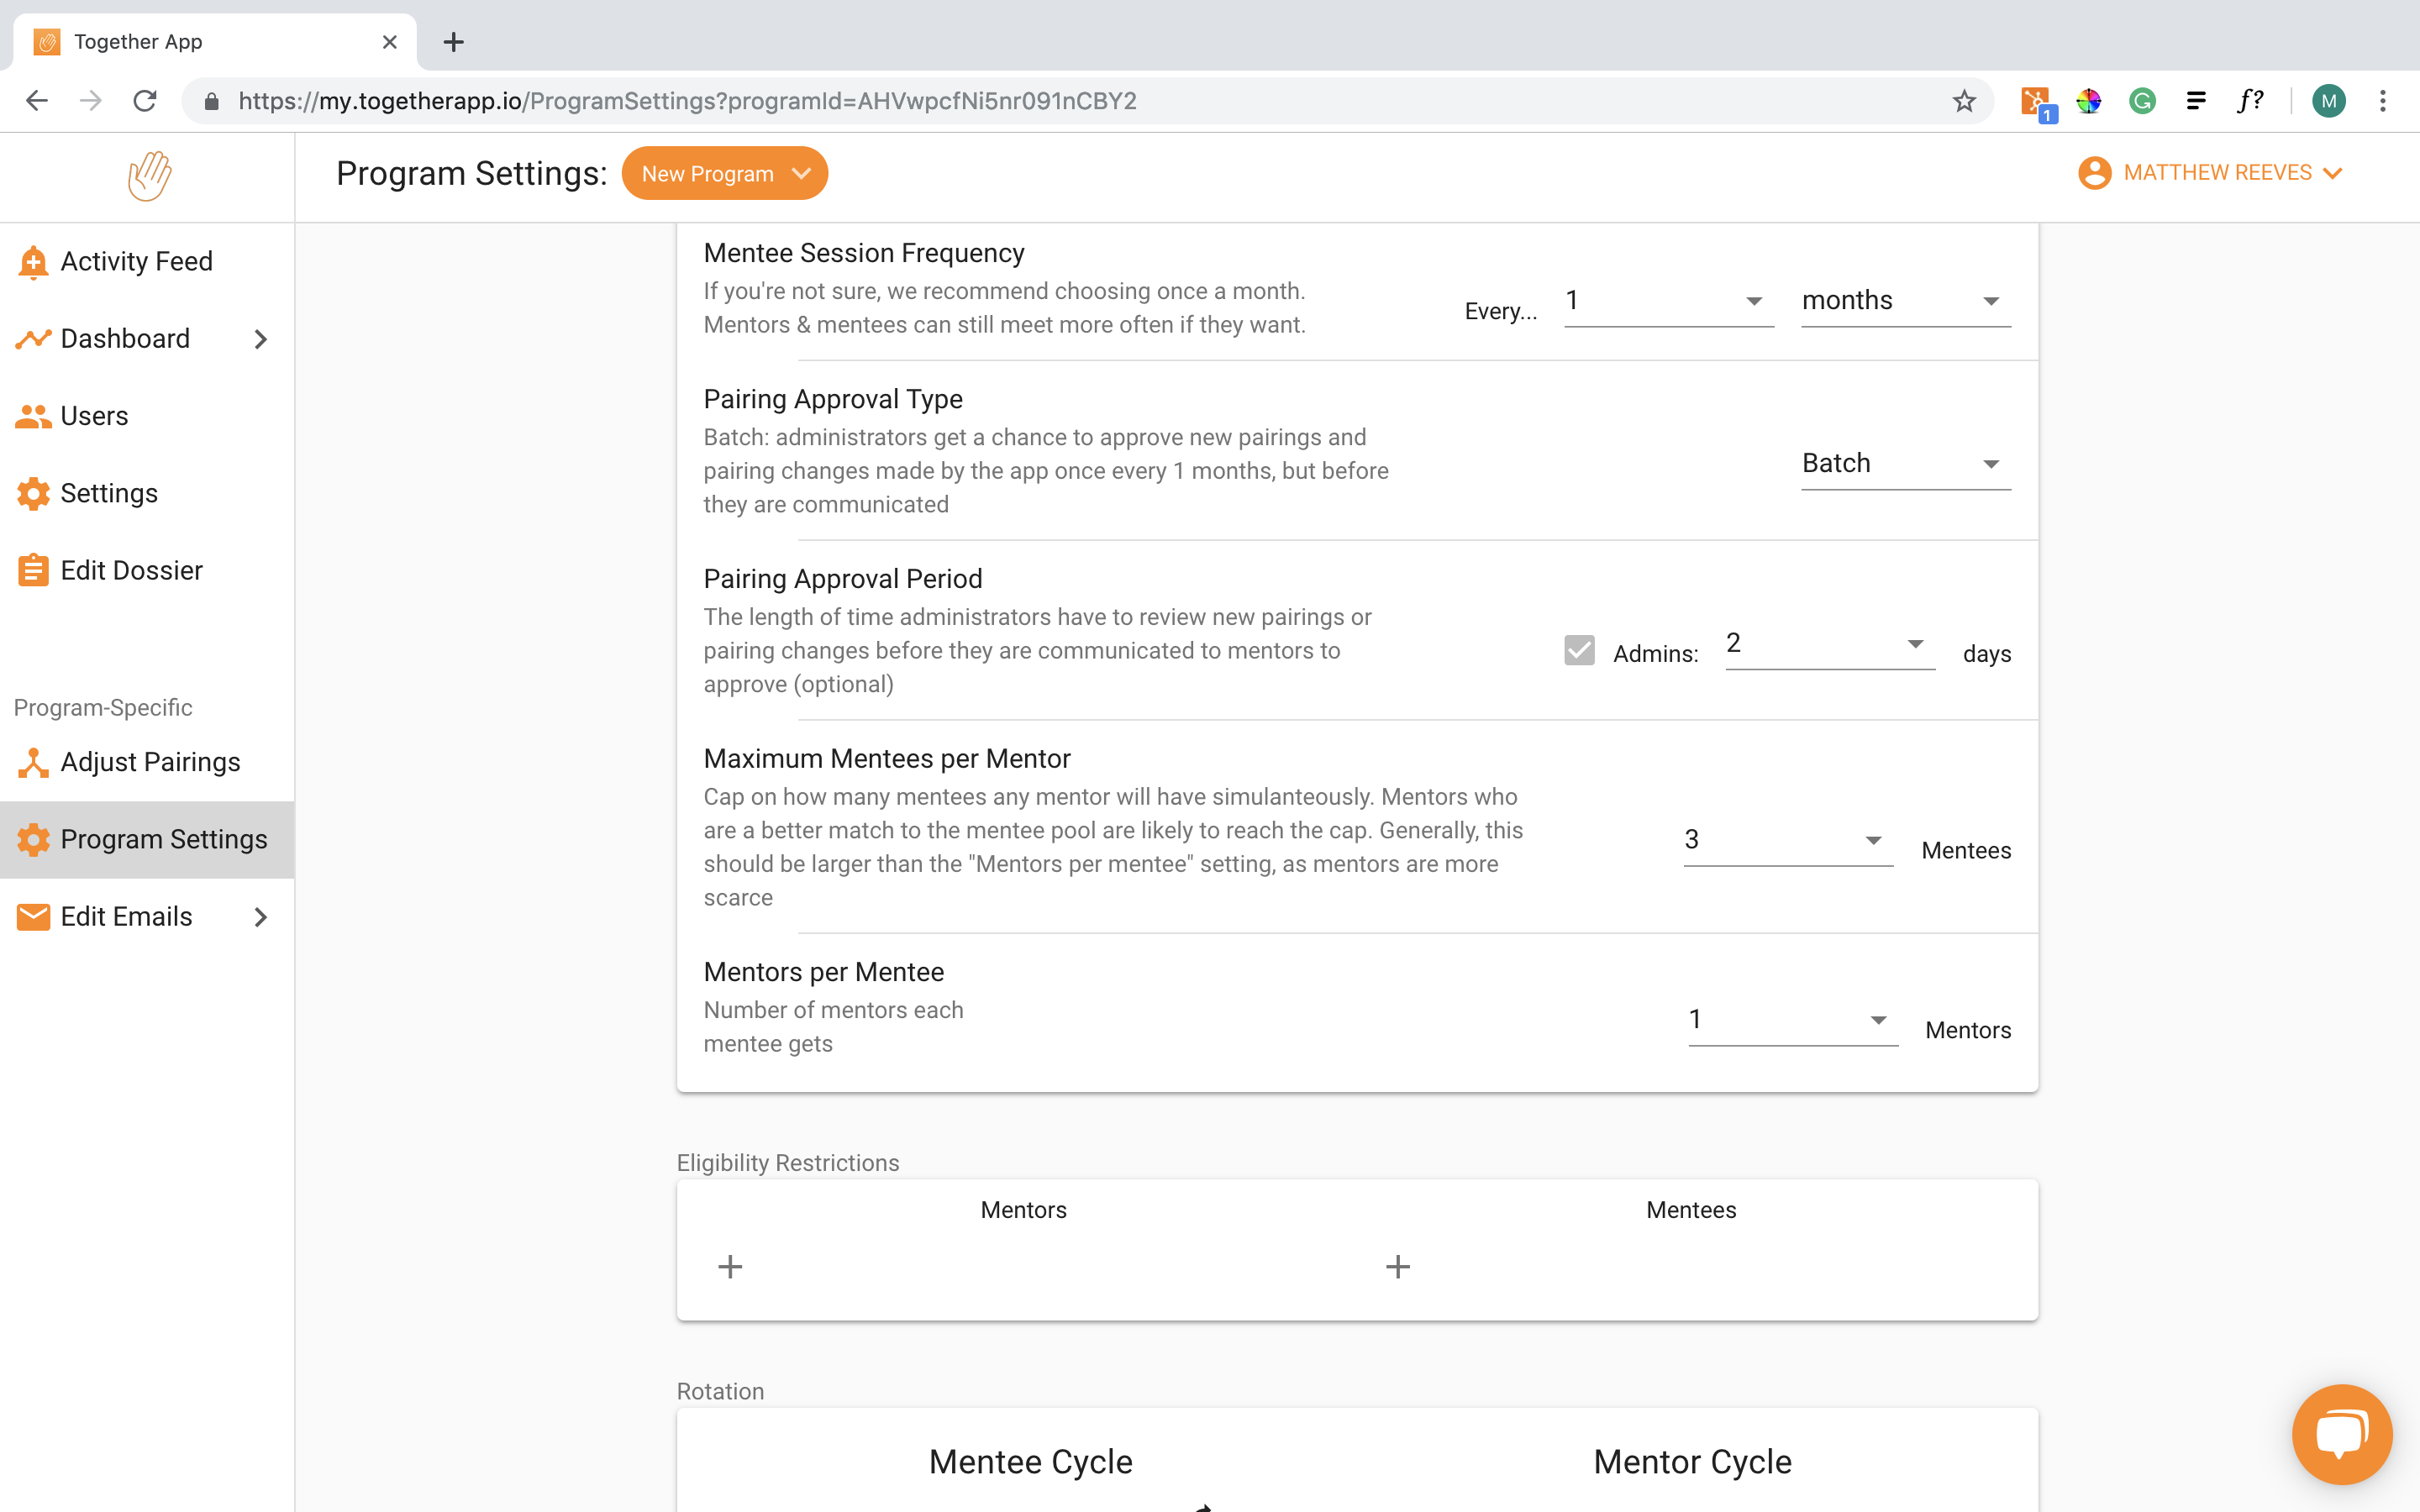The image size is (2420, 1512).
Task: Click the Together hand logo icon
Action: click(x=148, y=176)
